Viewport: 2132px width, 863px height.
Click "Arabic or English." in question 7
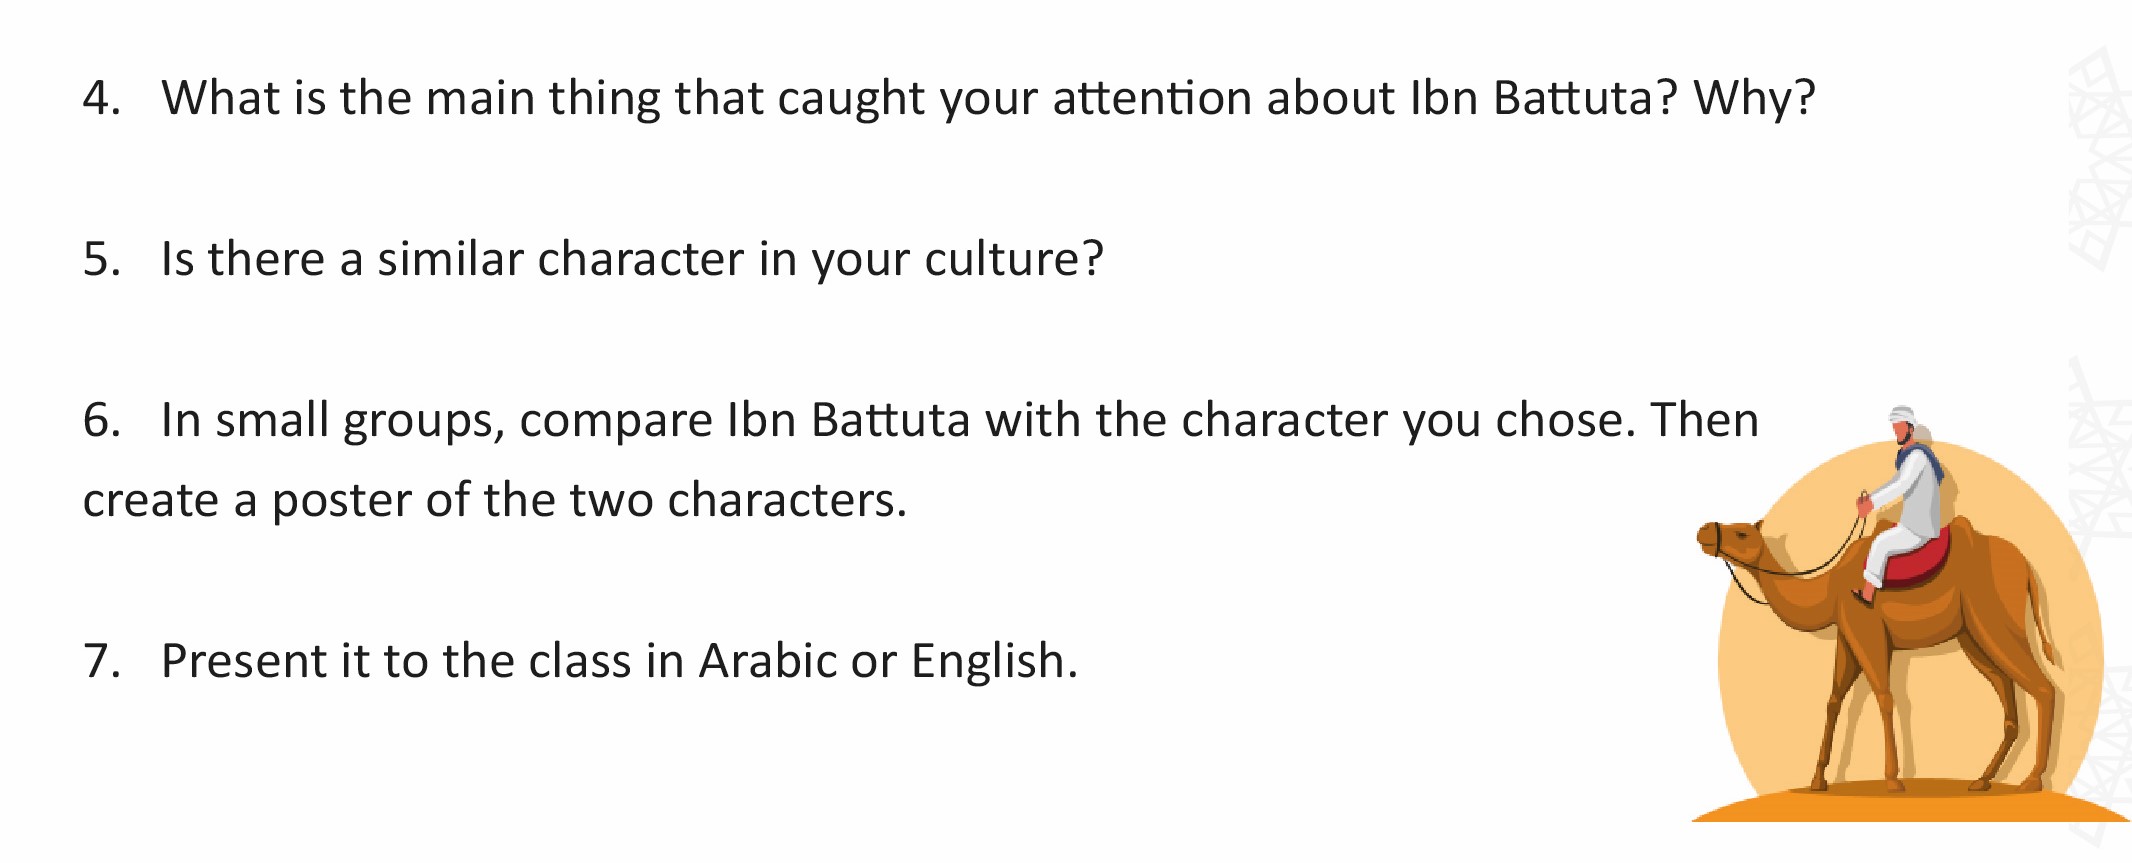click(888, 661)
